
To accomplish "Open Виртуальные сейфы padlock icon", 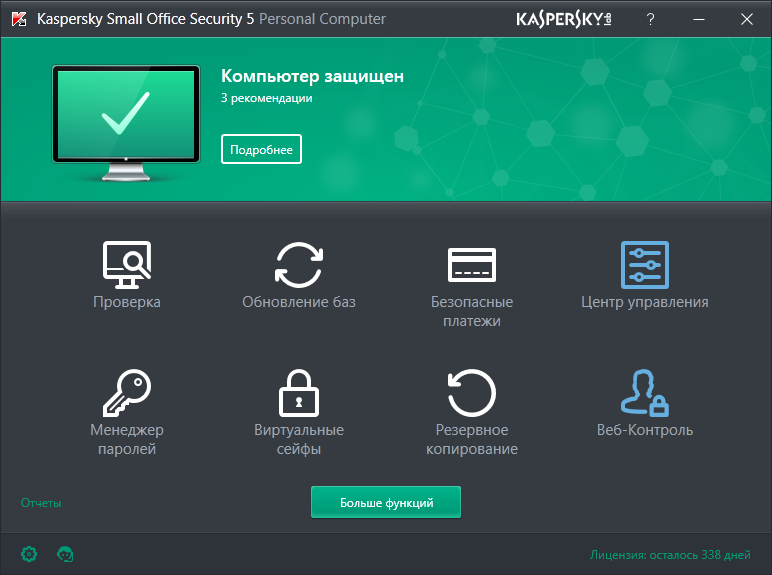I will [299, 392].
